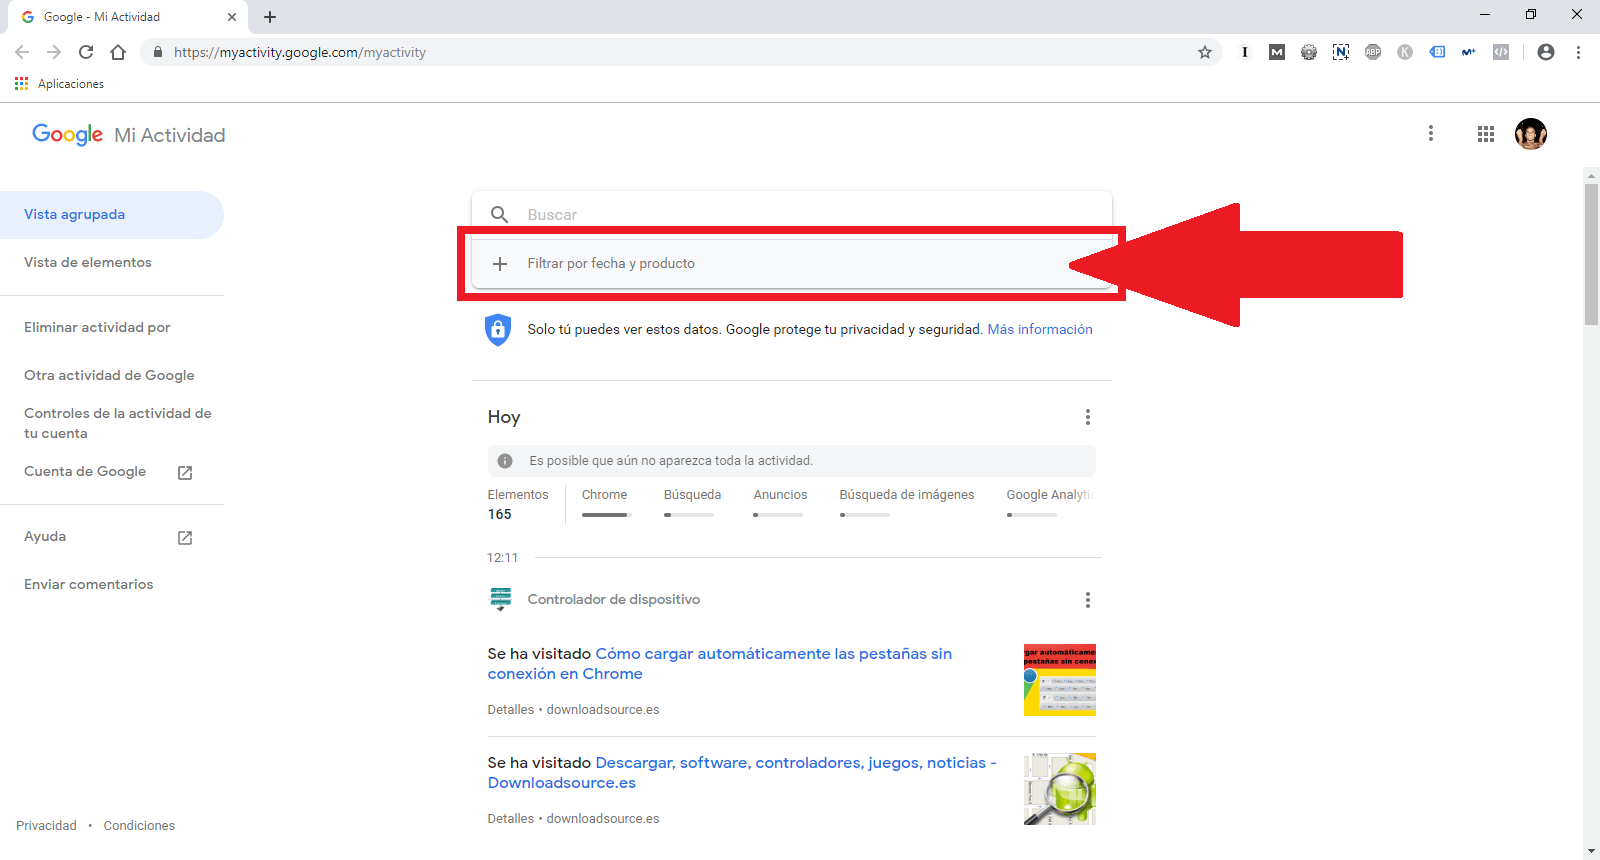
Task: Open Controlador de dispositivo three-dot menu
Action: click(1088, 600)
